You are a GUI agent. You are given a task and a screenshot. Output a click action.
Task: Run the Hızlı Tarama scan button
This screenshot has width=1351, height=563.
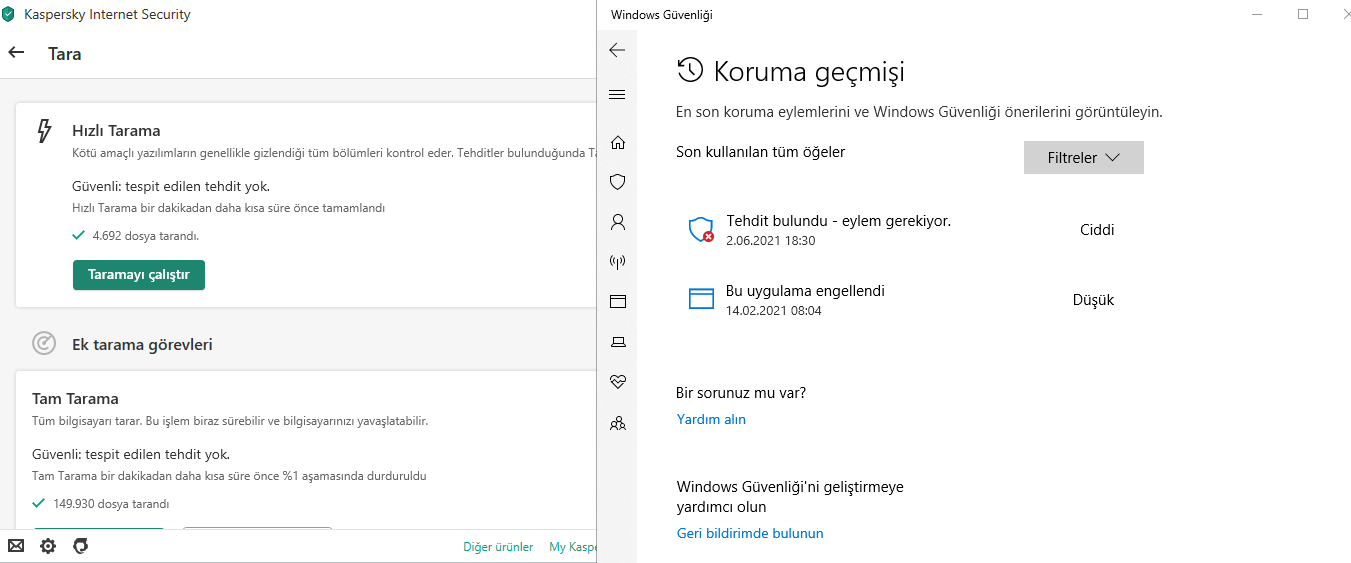click(139, 275)
